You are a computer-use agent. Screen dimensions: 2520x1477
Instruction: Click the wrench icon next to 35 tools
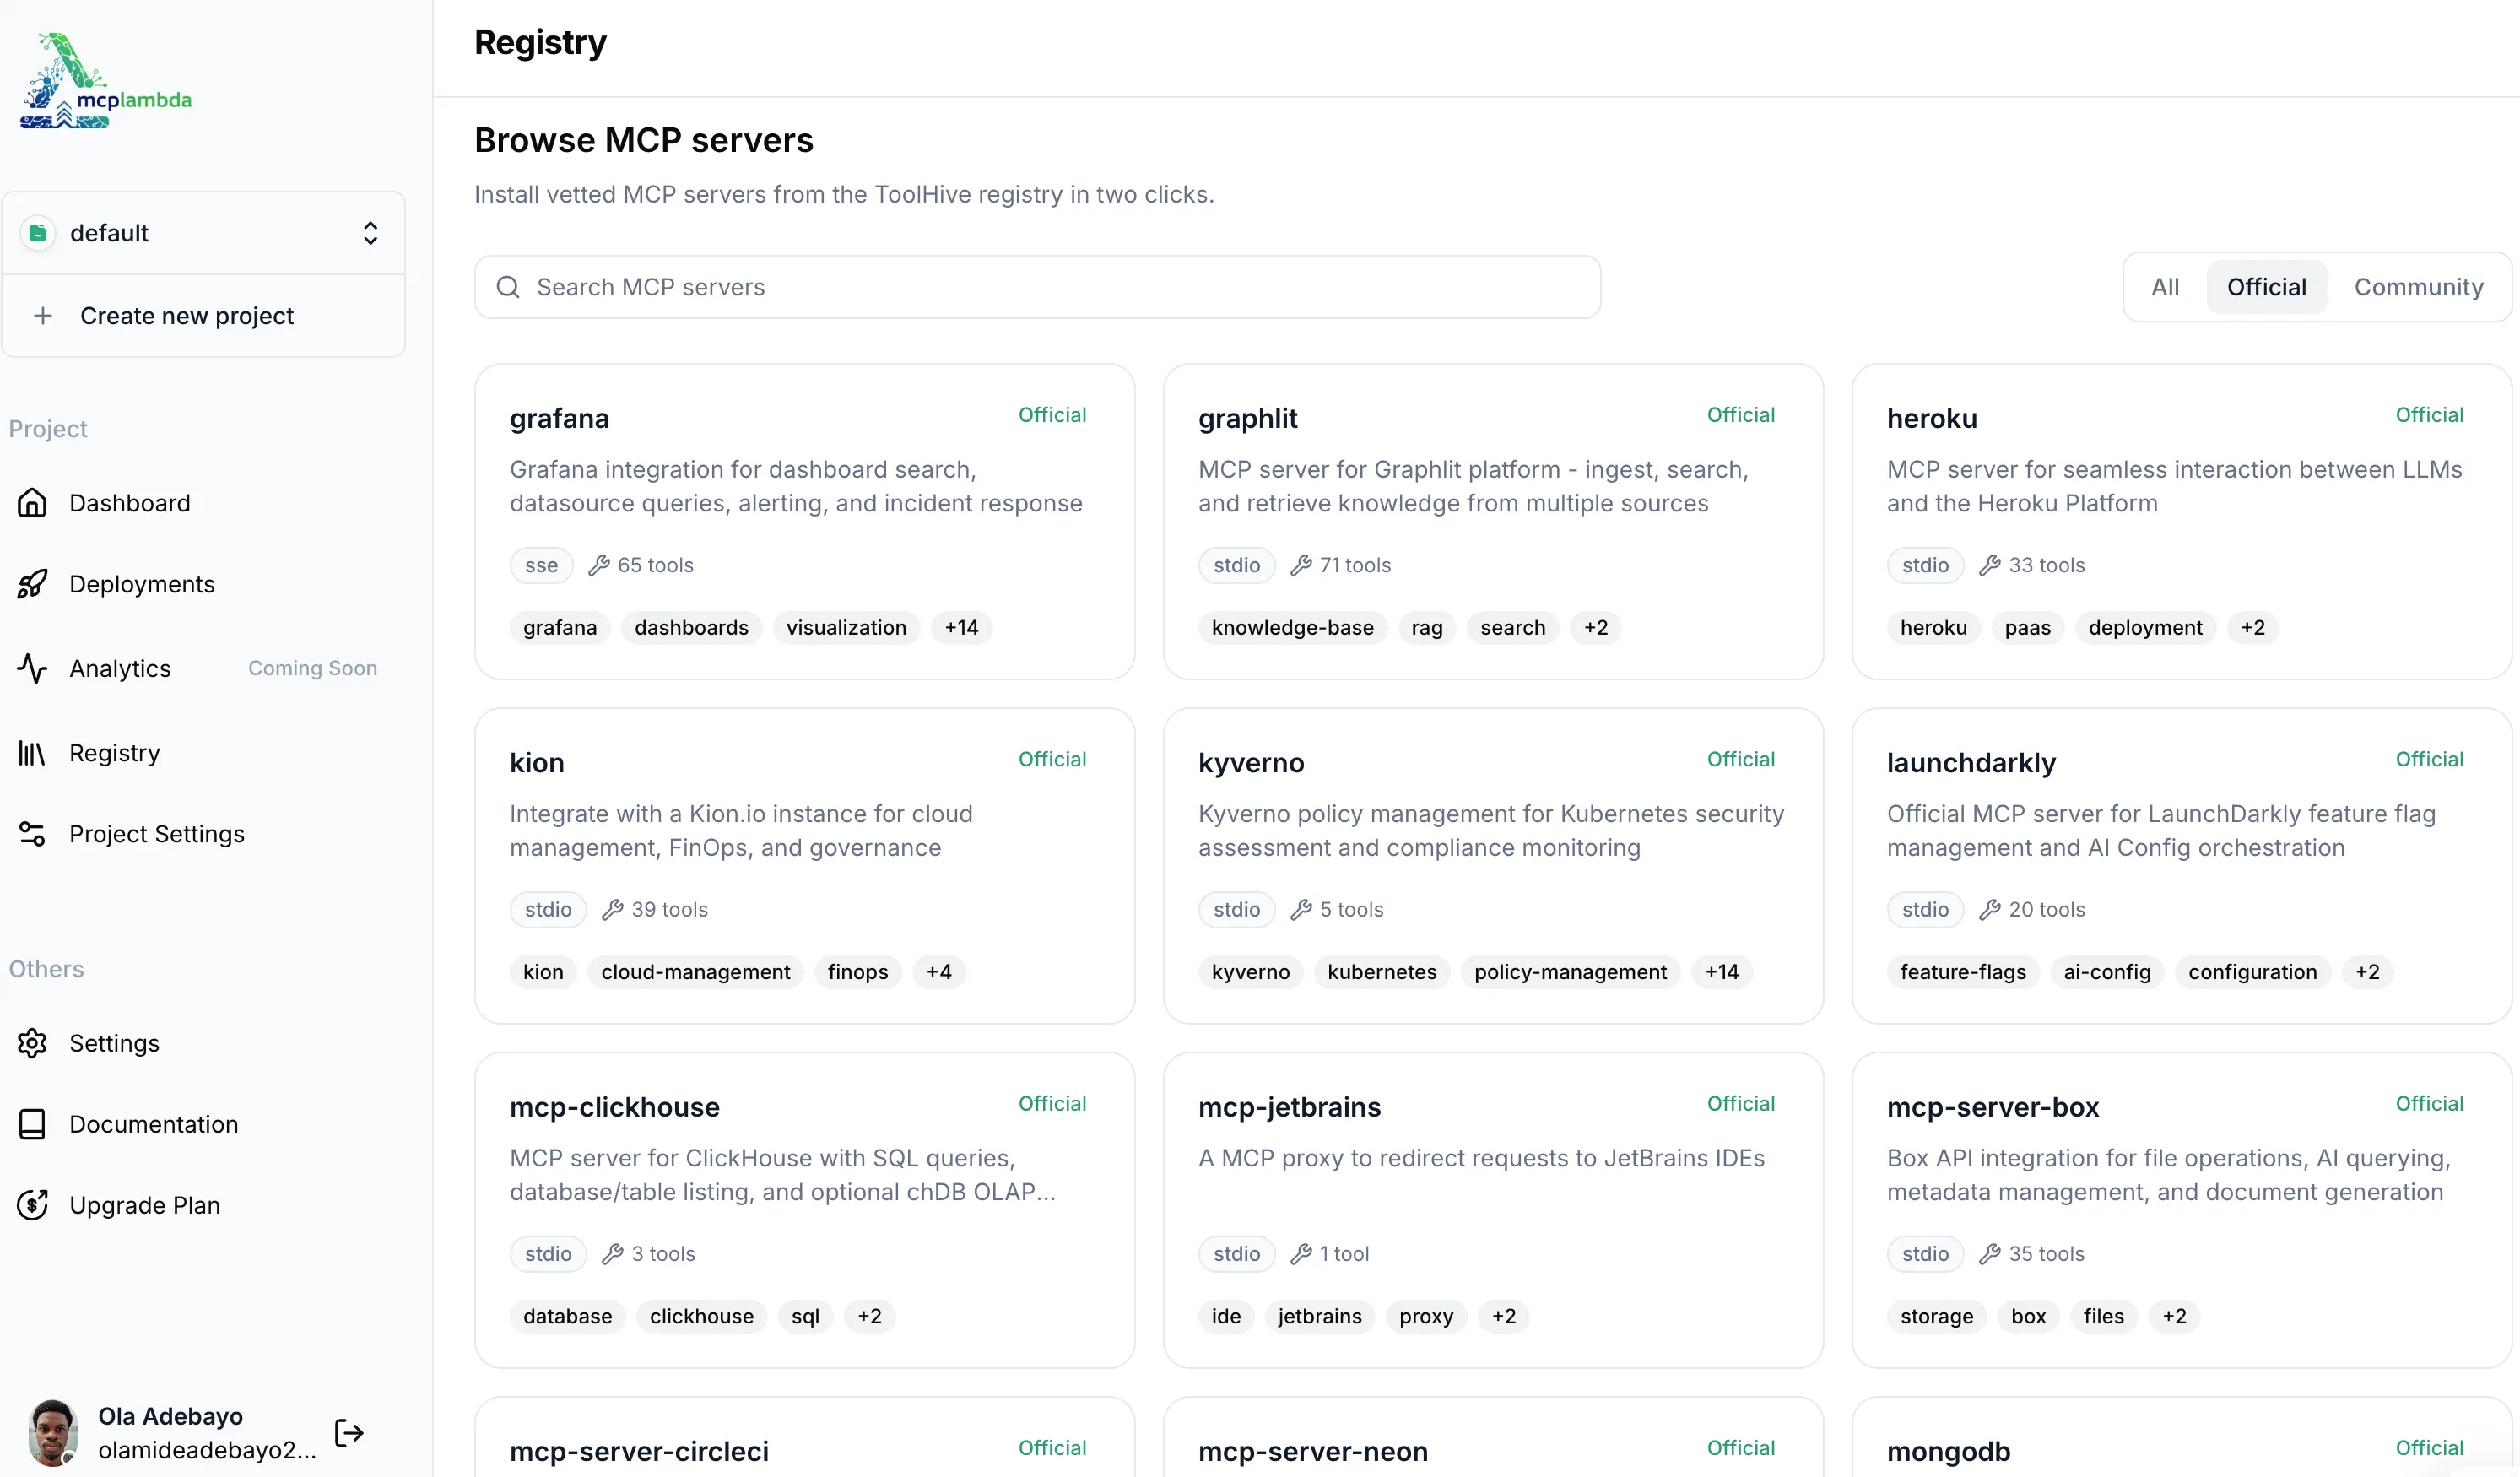(x=1990, y=1254)
